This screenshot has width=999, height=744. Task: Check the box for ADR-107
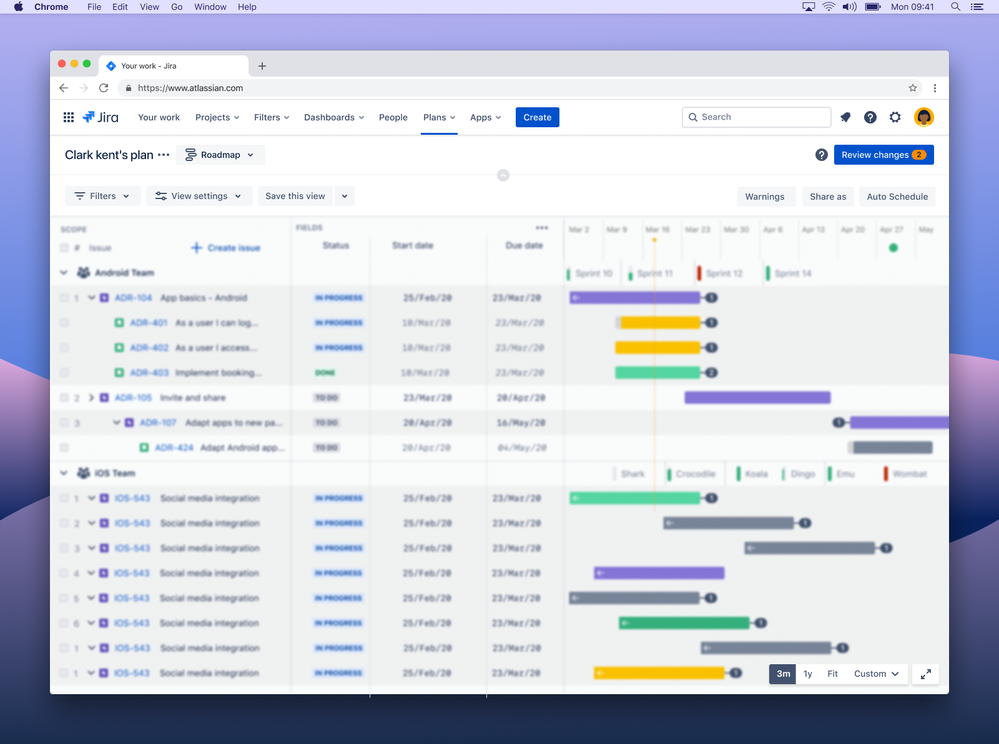click(64, 423)
